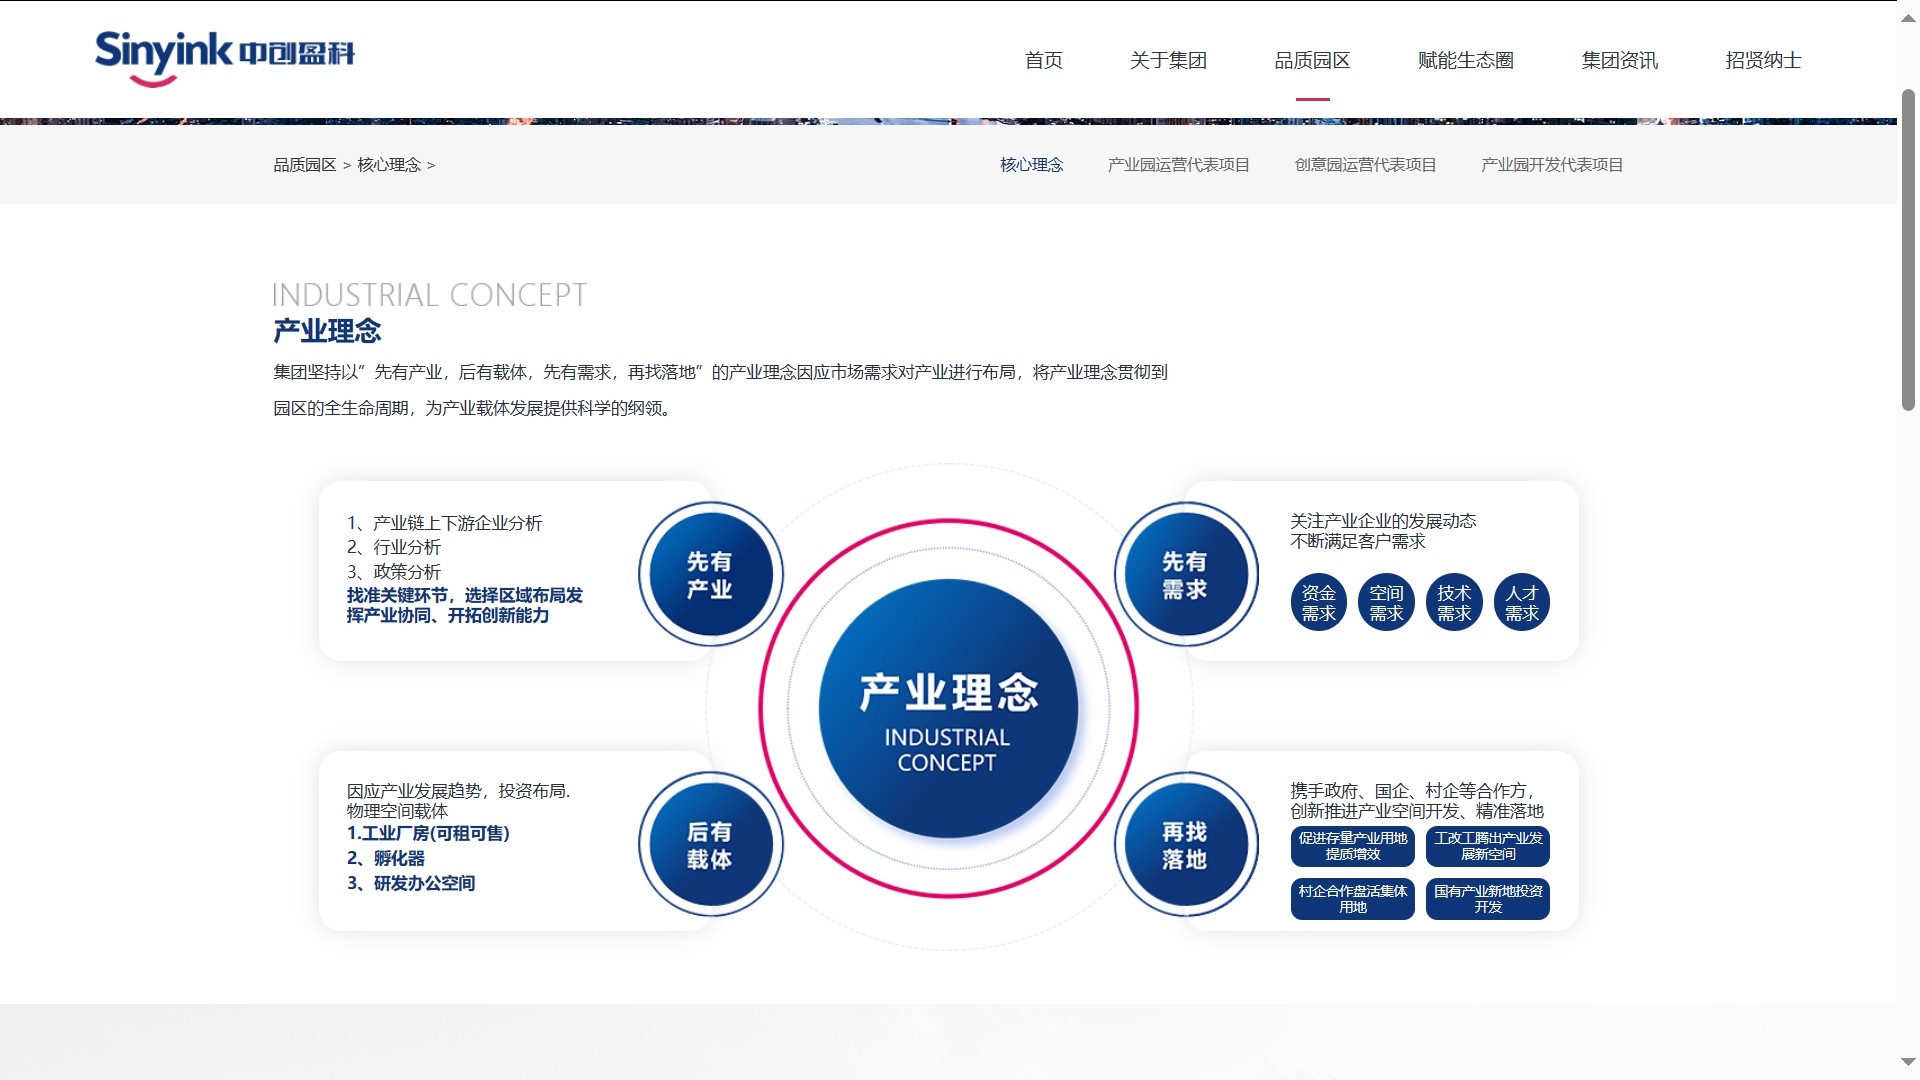Click text 1.工业厂房(可租可售)
The height and width of the screenshot is (1080, 1920).
(x=429, y=833)
